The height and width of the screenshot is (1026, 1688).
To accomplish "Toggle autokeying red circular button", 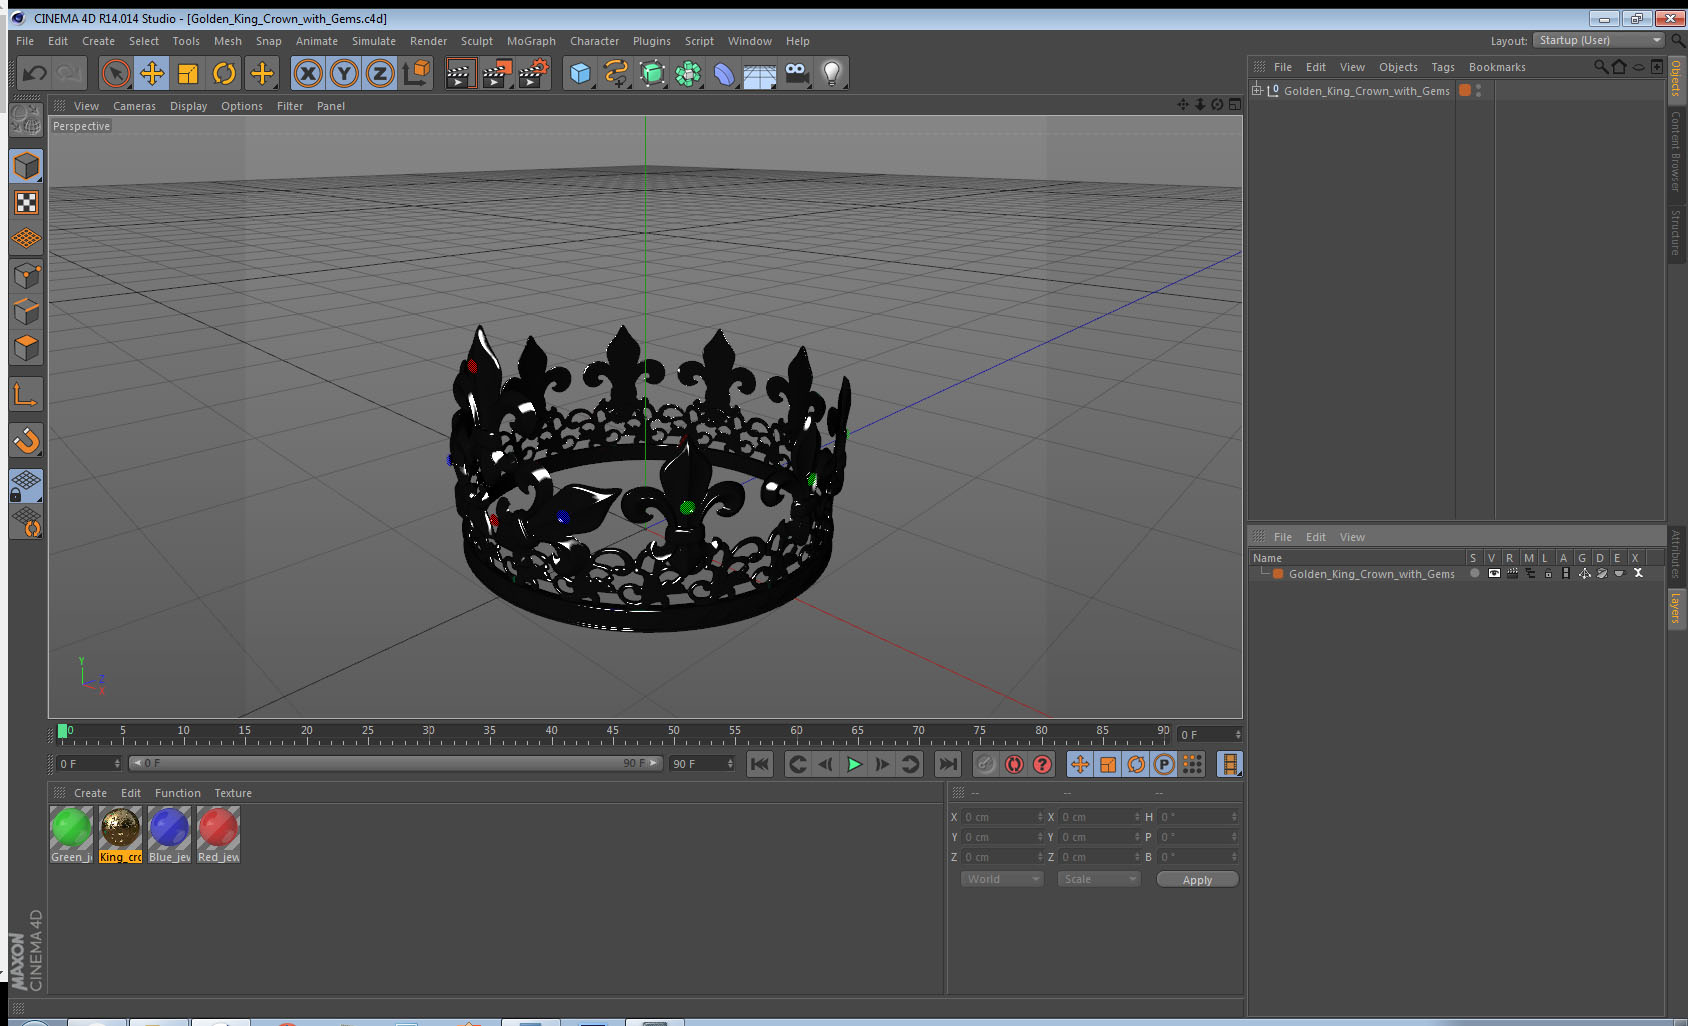I will (1014, 764).
